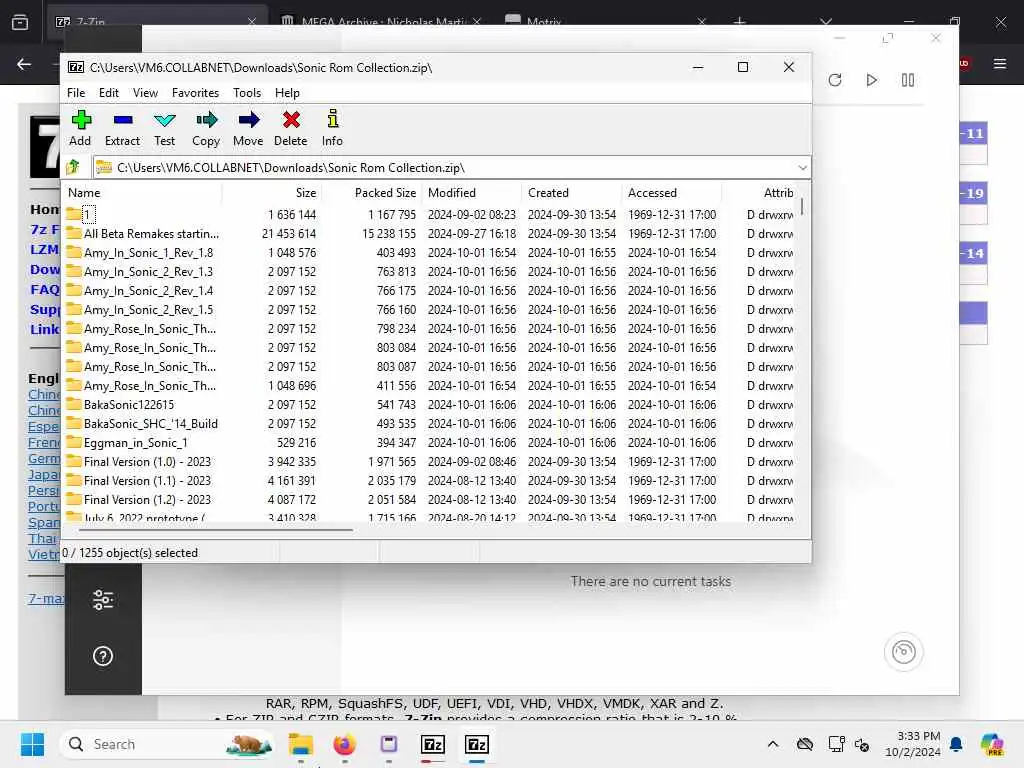The height and width of the screenshot is (768, 1024).
Task: Open the Motrix help question icon
Action: [103, 656]
